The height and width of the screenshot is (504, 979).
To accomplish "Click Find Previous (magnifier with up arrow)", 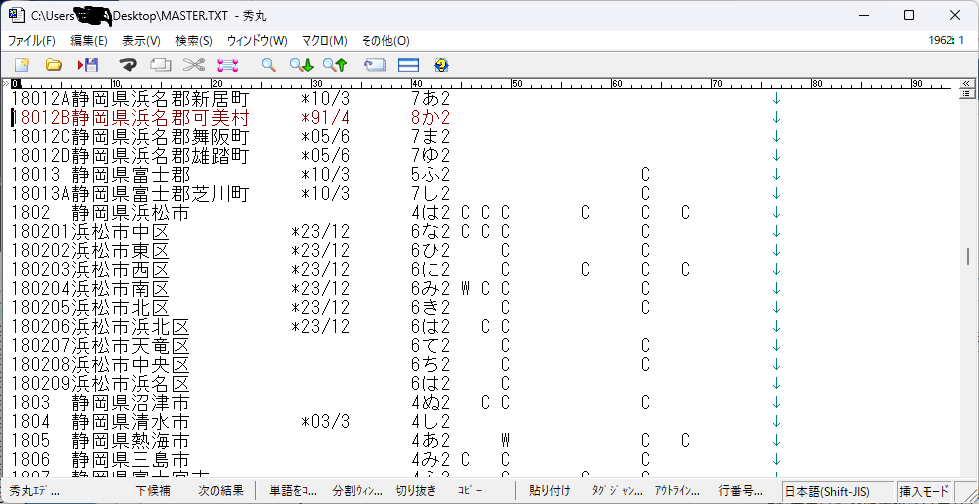I will (334, 65).
